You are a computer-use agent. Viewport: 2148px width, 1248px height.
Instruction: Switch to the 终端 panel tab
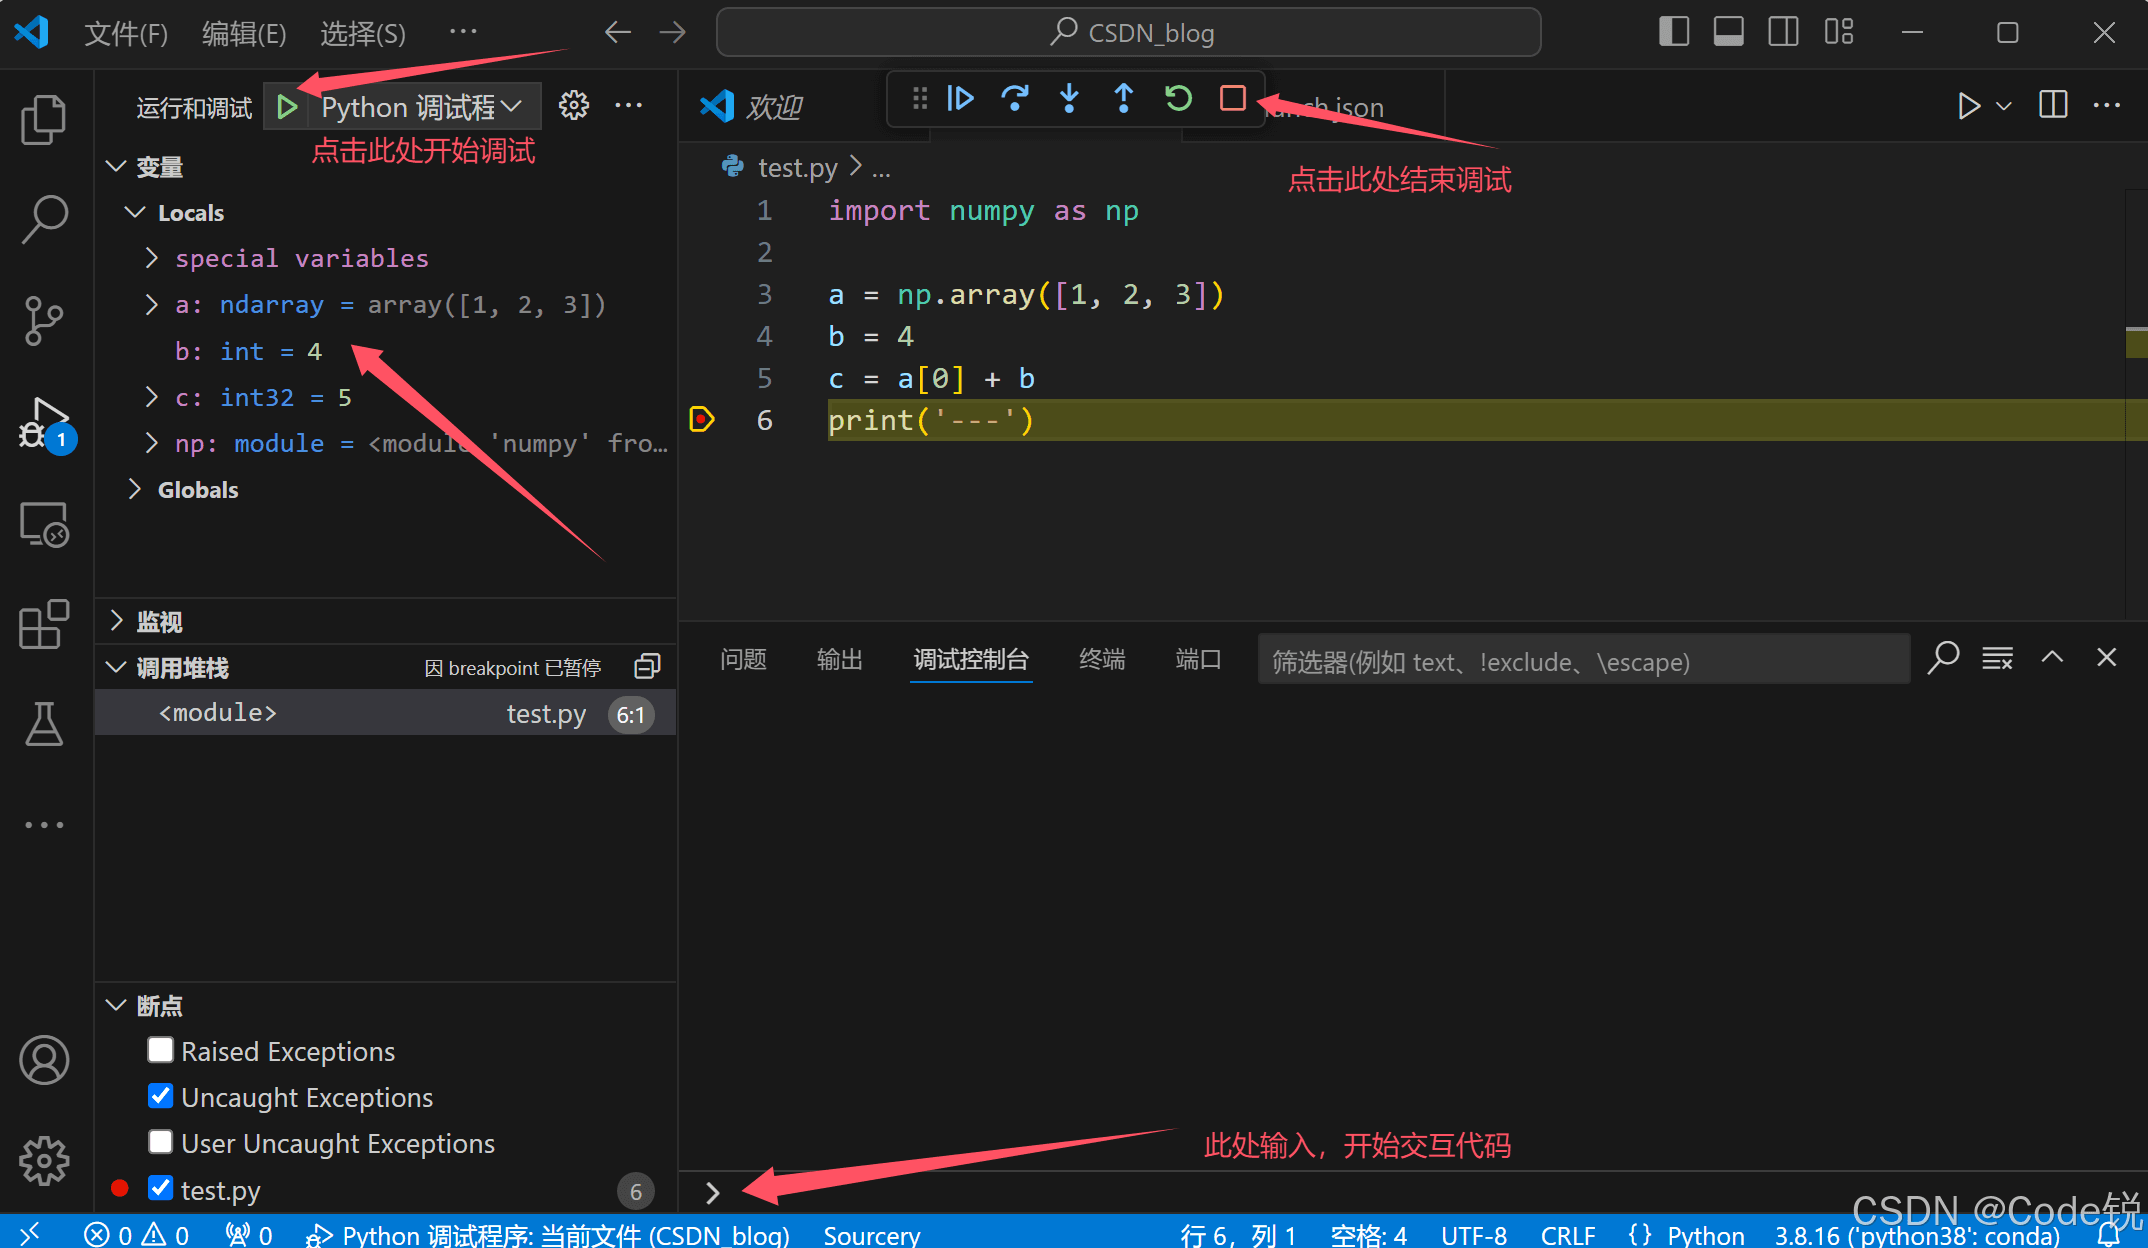(x=1102, y=660)
